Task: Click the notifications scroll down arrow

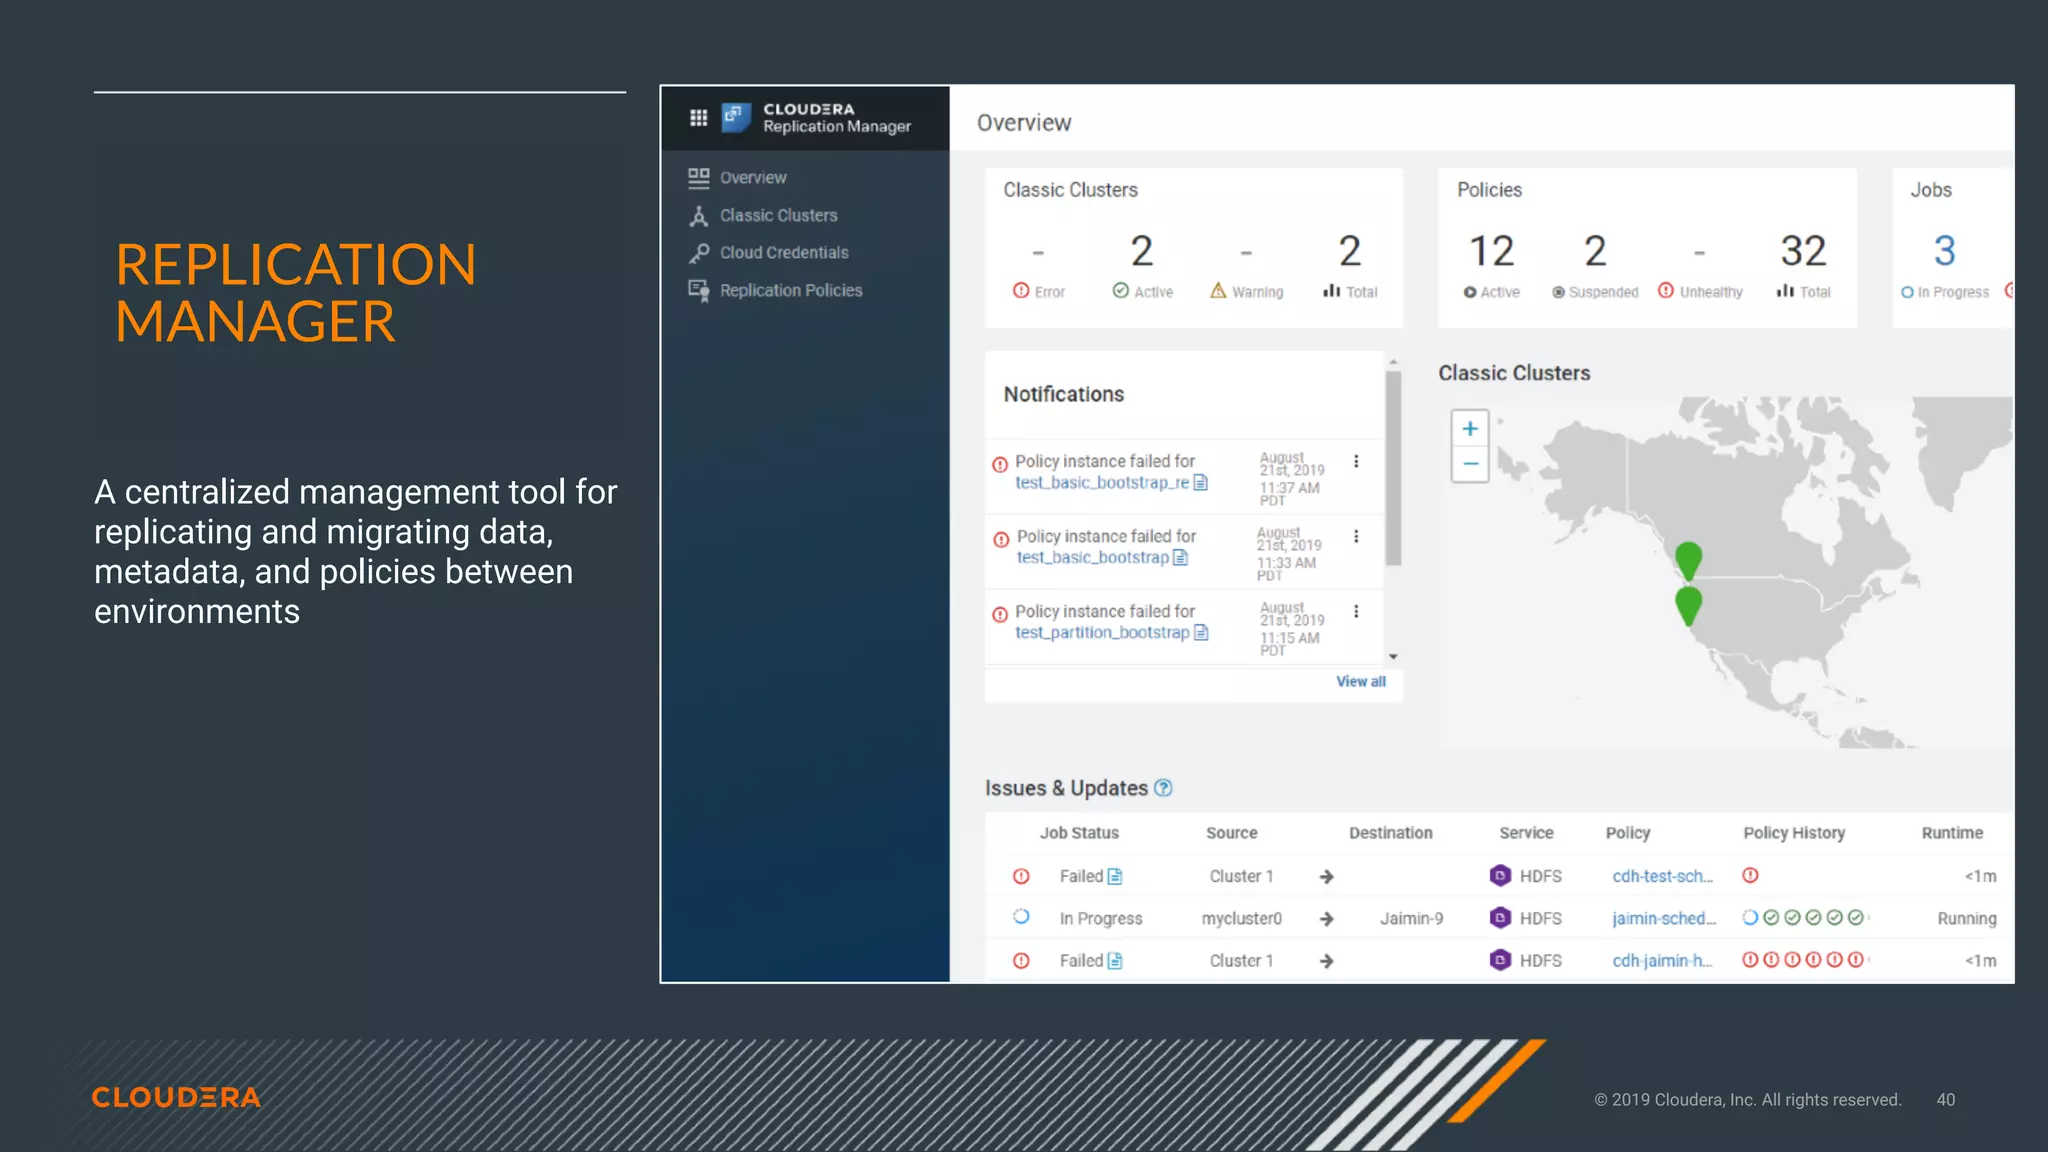Action: pos(1393,657)
